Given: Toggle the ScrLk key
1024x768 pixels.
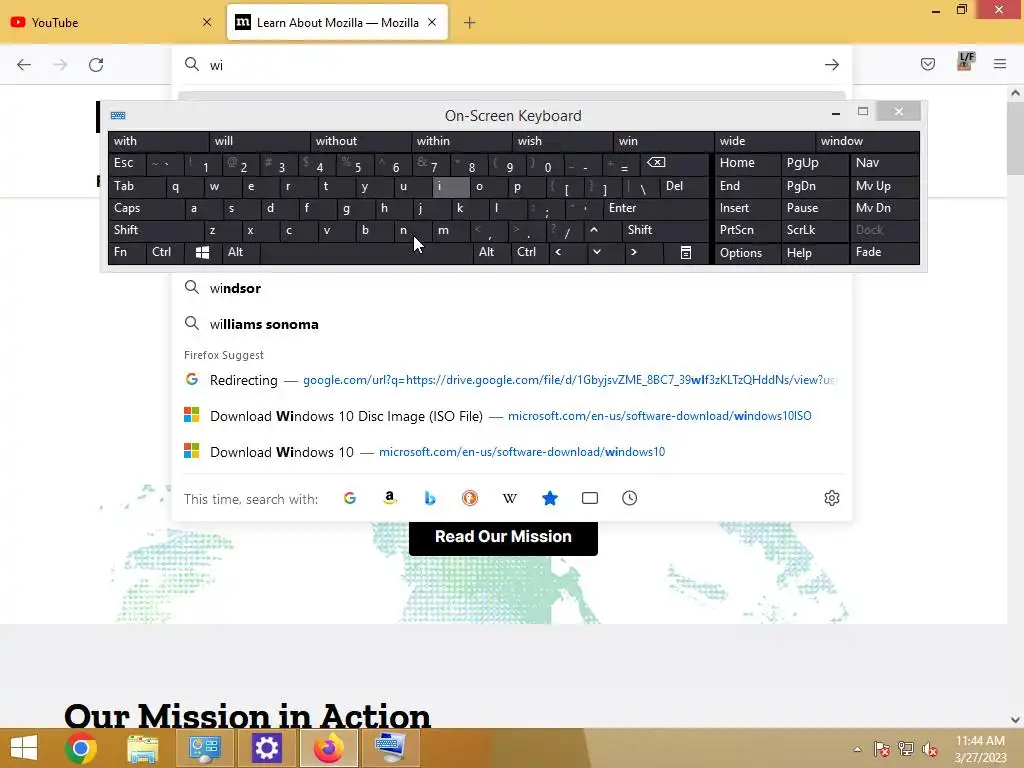Looking at the screenshot, I should 814,230.
